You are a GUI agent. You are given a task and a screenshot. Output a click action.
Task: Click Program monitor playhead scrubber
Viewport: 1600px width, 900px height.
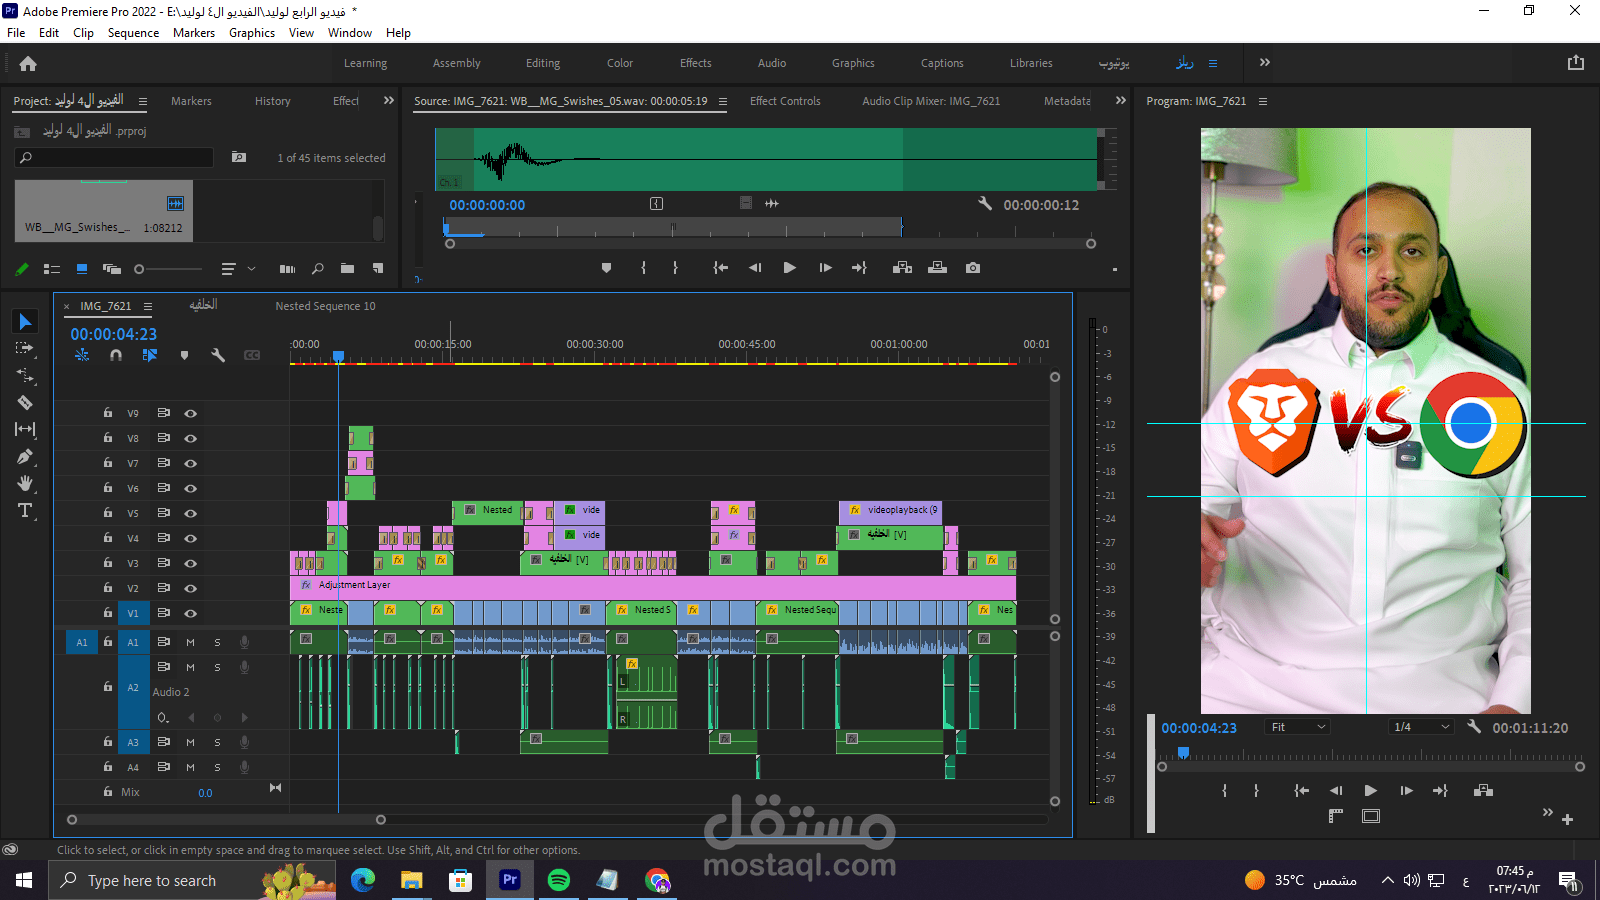point(1183,752)
